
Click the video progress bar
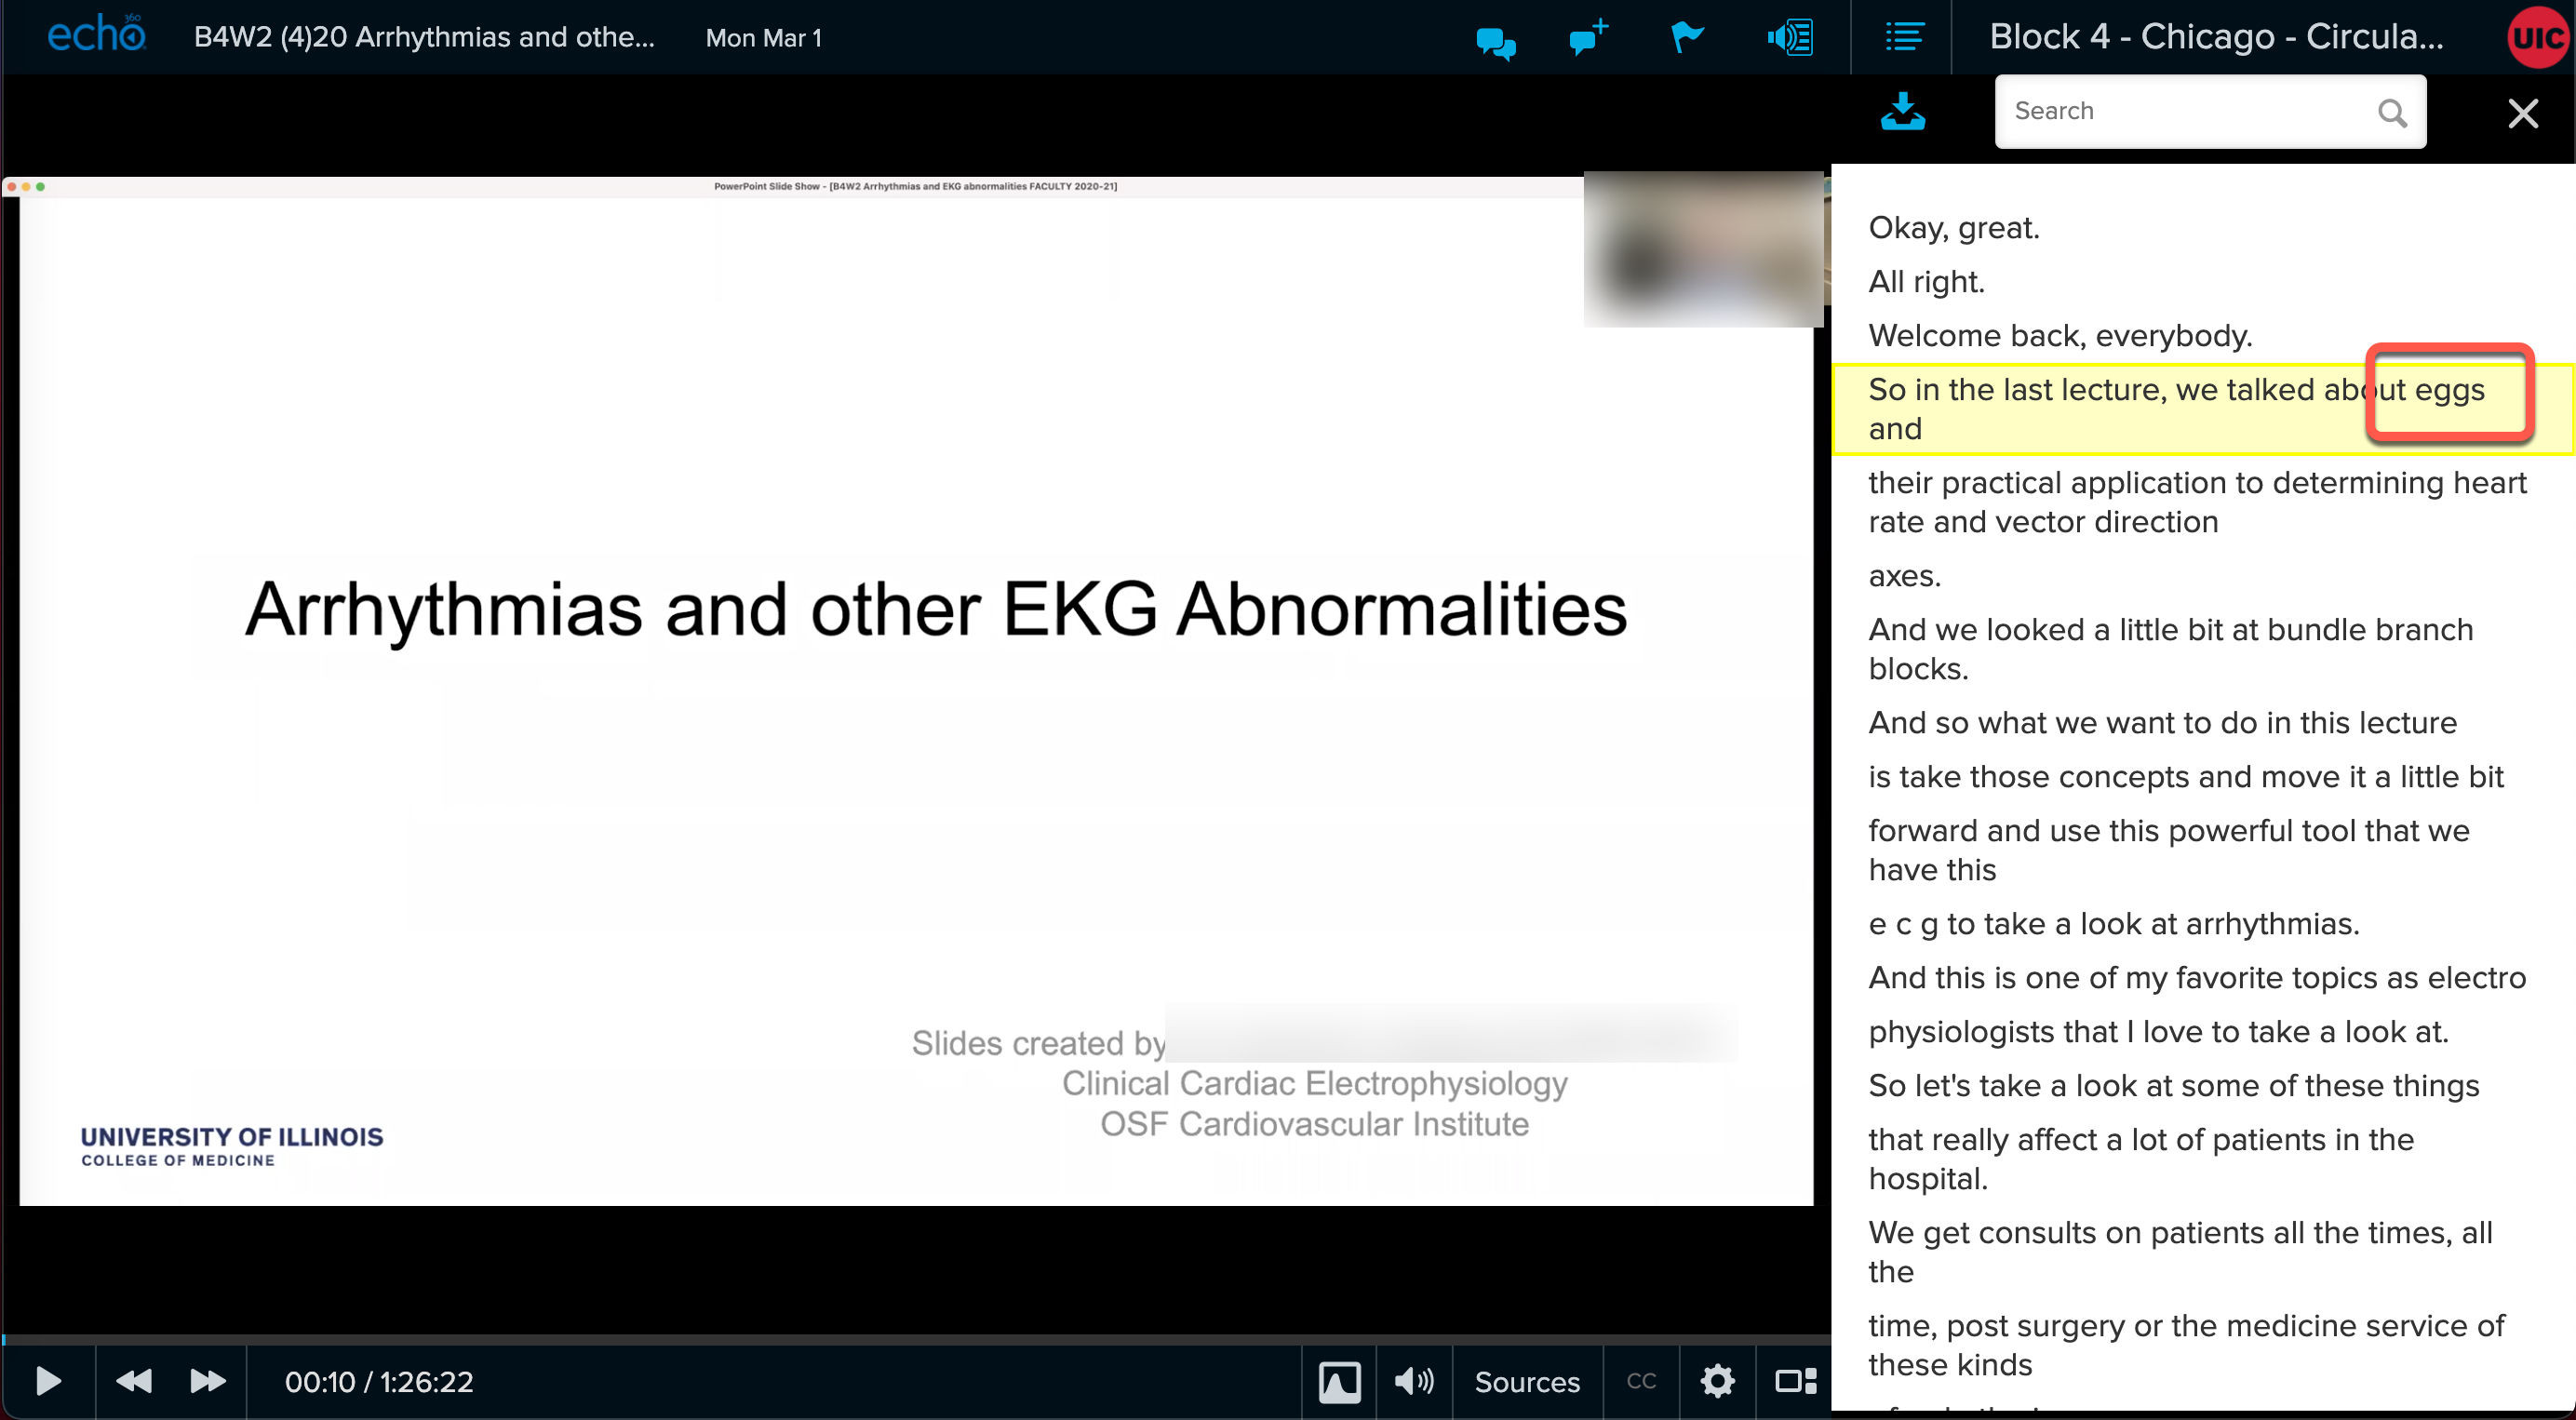[900, 1338]
